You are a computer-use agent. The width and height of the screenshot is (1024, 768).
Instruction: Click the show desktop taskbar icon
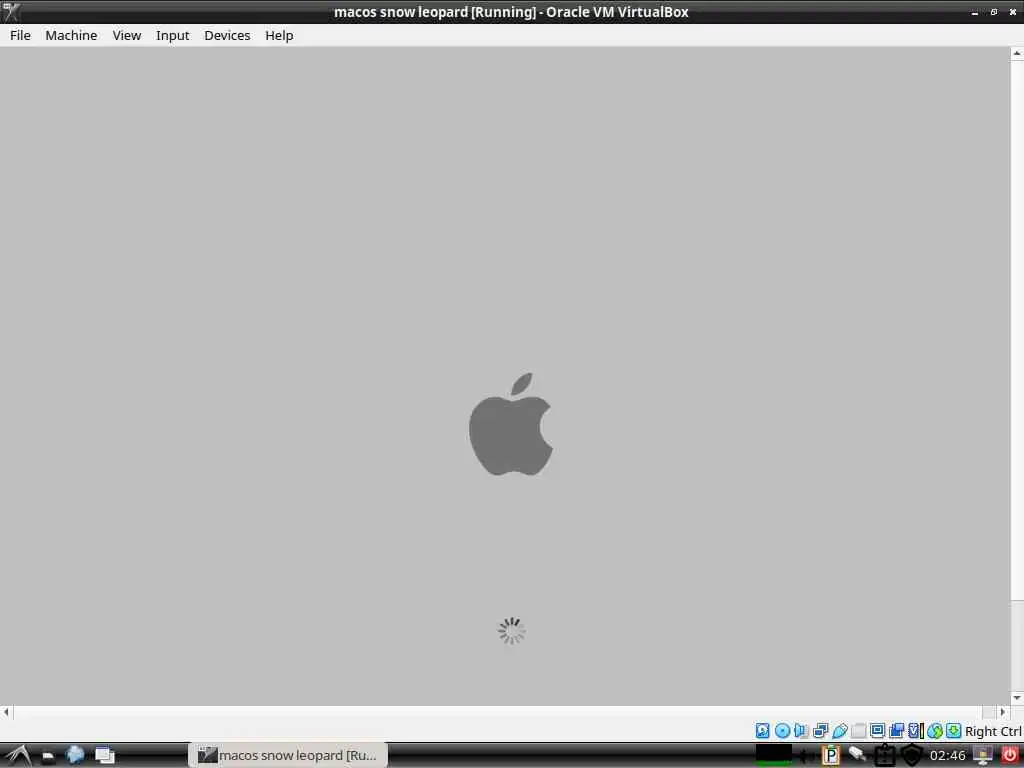[x=104, y=756]
